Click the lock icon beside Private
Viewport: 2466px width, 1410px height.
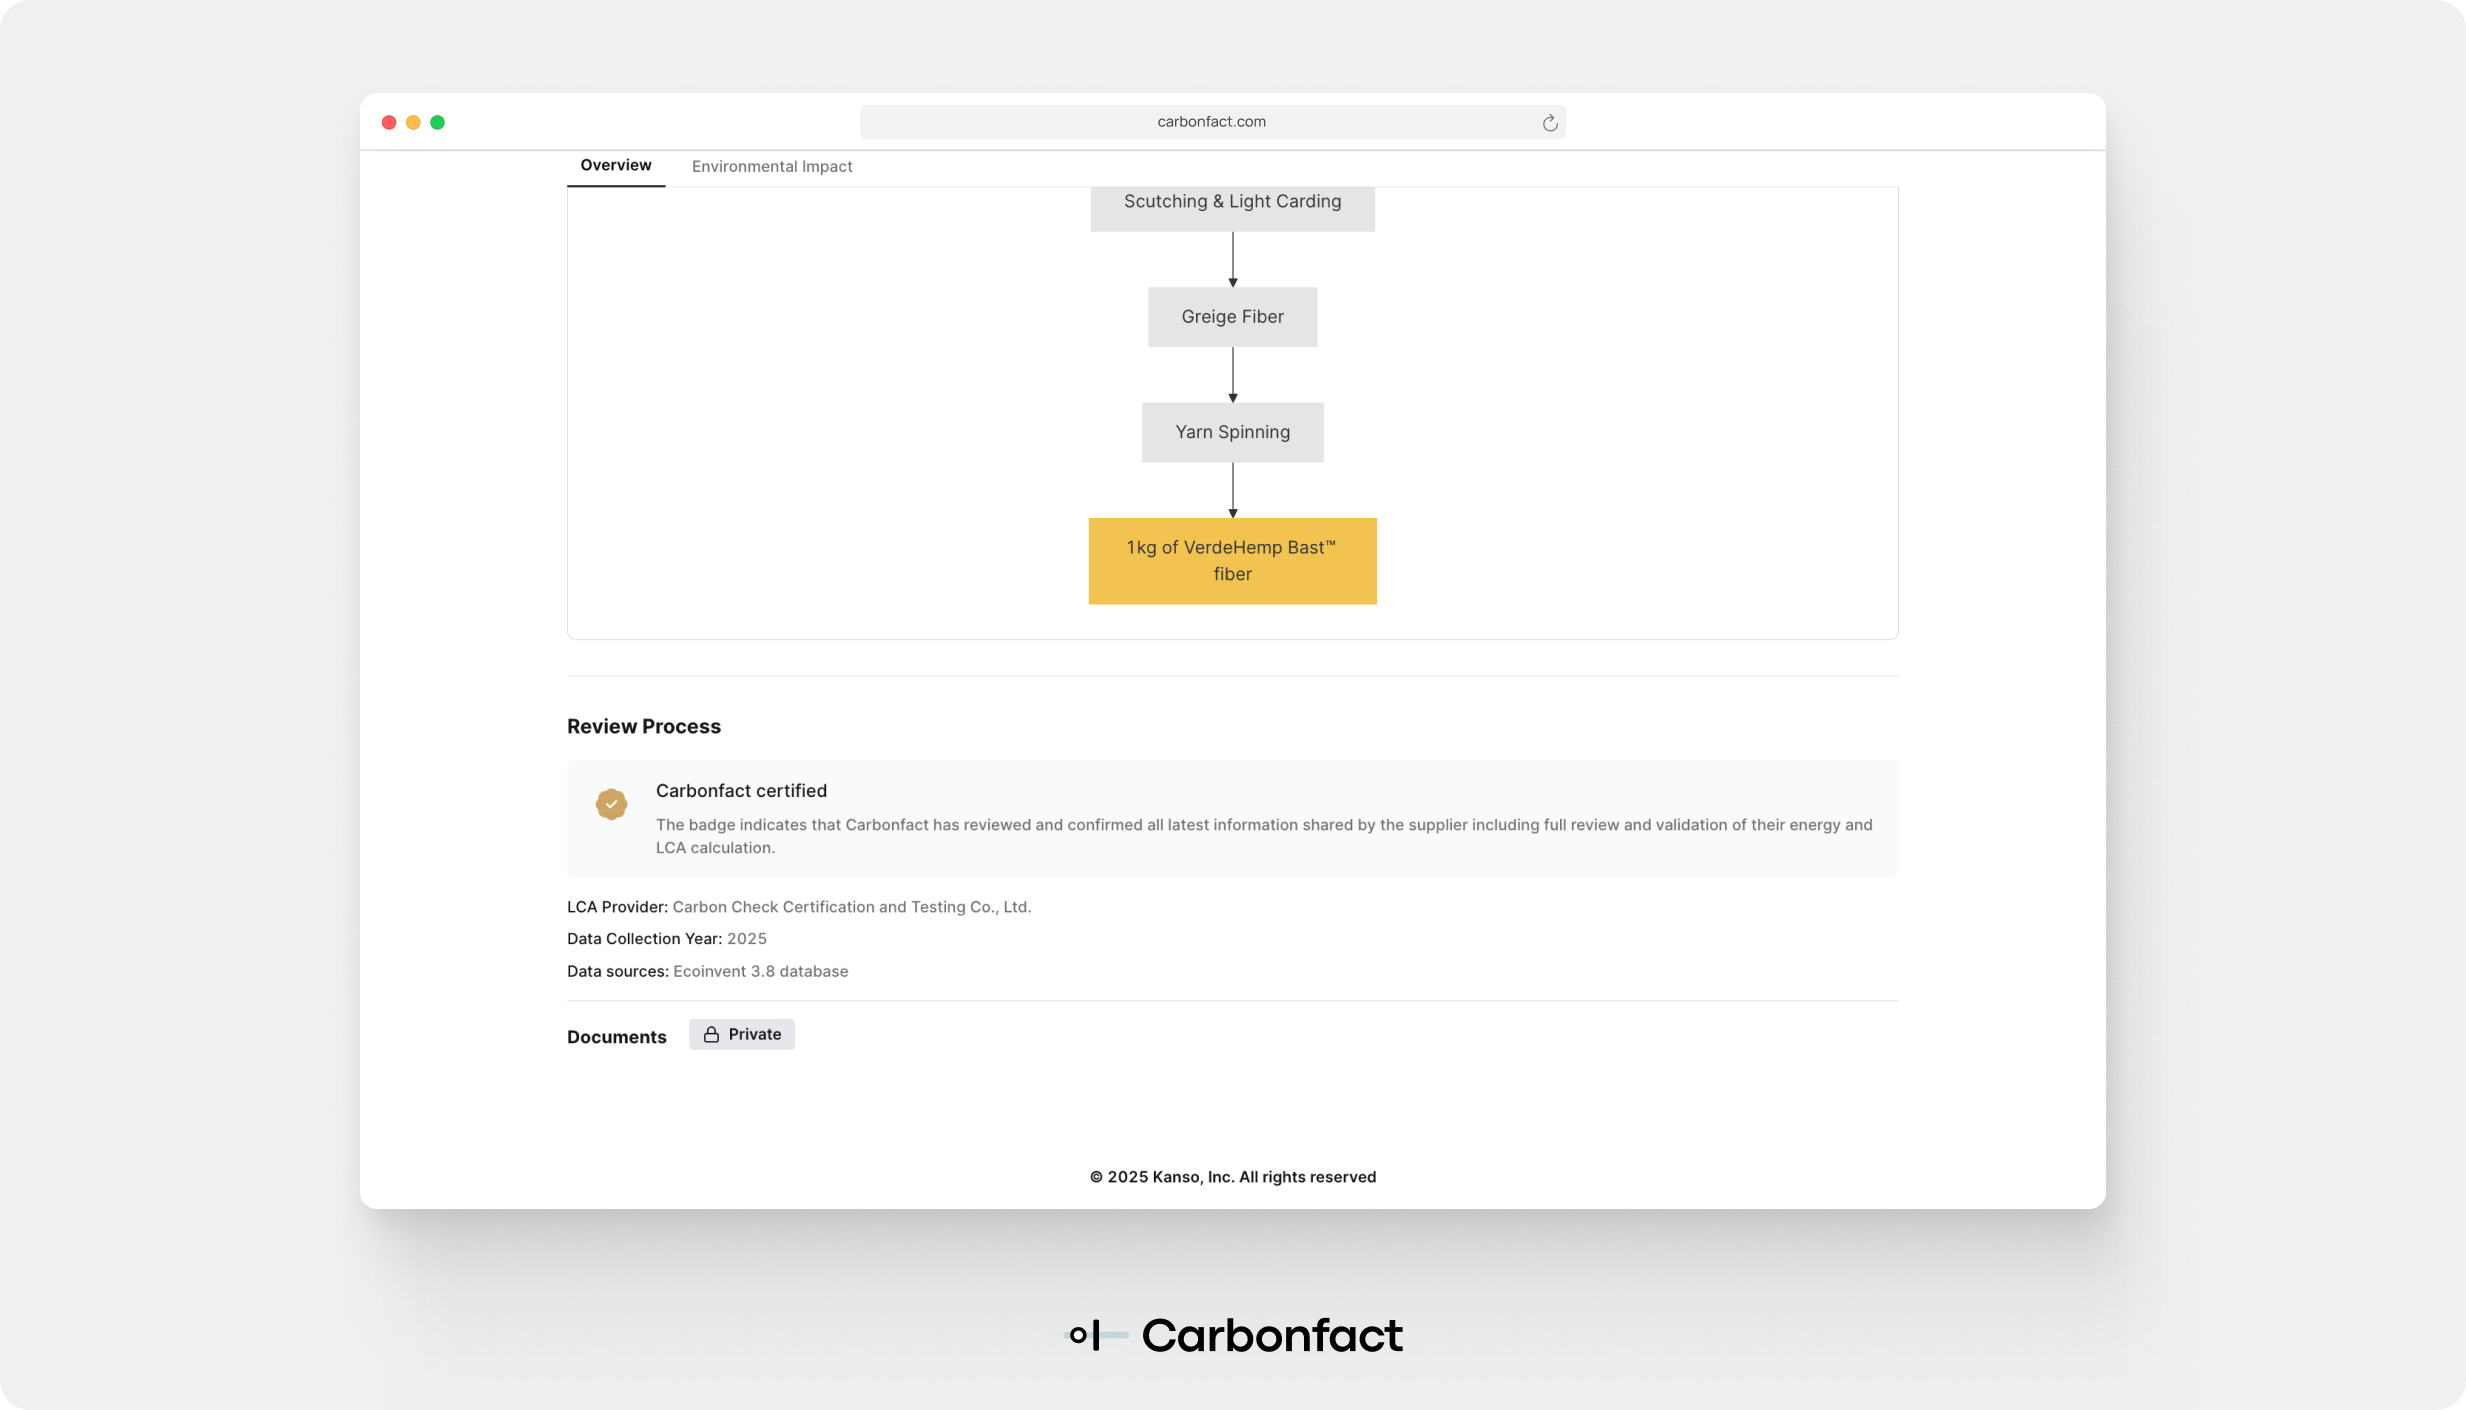click(711, 1034)
